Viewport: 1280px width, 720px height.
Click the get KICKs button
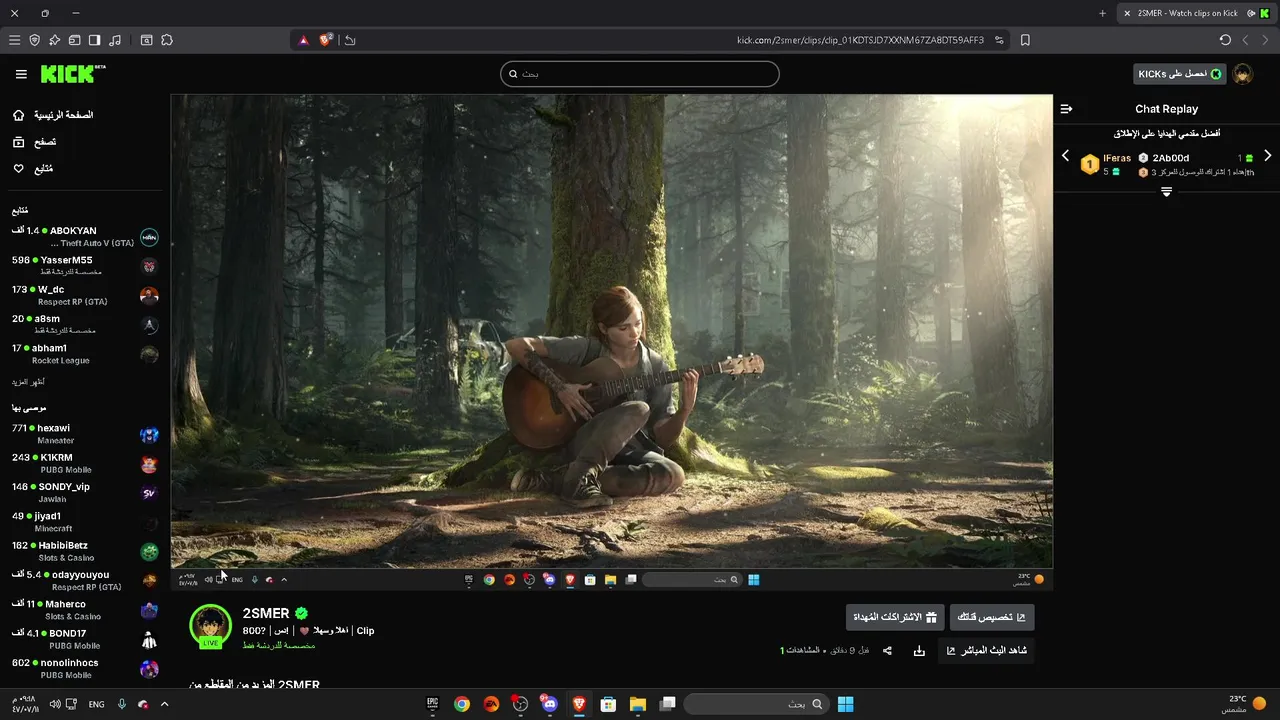click(x=1180, y=74)
